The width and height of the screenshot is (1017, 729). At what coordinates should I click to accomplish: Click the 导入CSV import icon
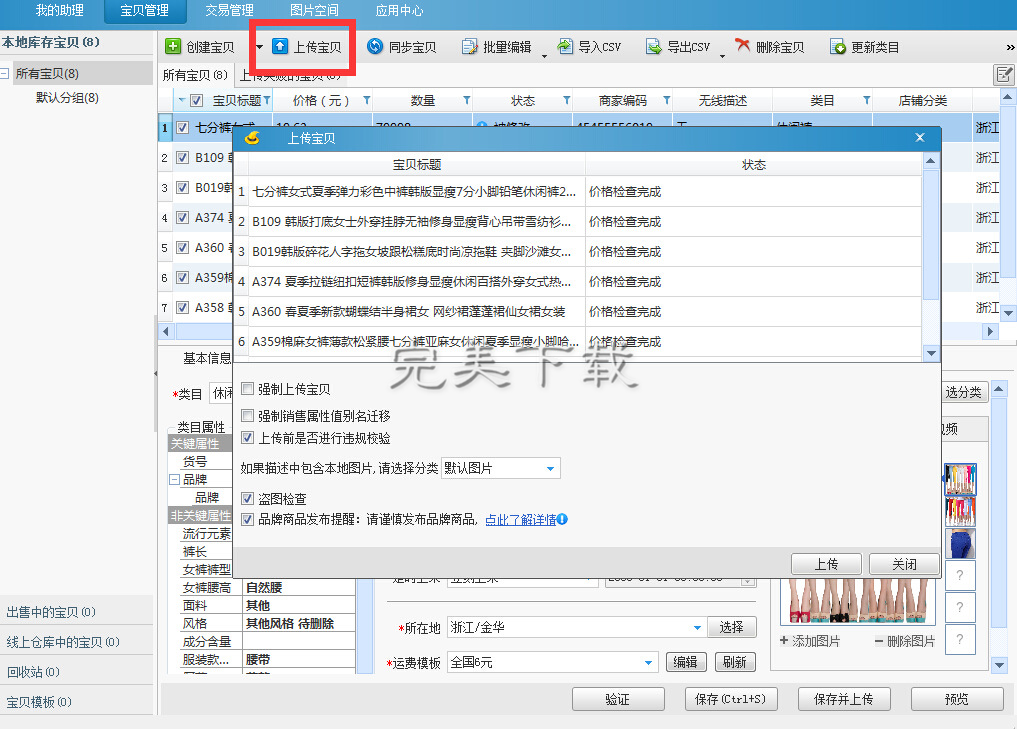(566, 47)
